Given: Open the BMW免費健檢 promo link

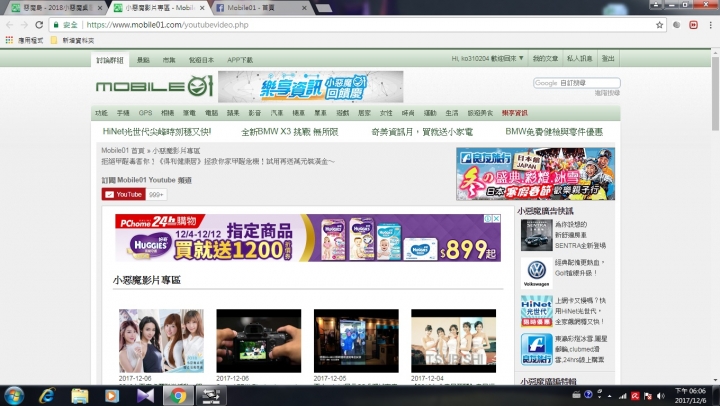Looking at the screenshot, I should [x=554, y=132].
